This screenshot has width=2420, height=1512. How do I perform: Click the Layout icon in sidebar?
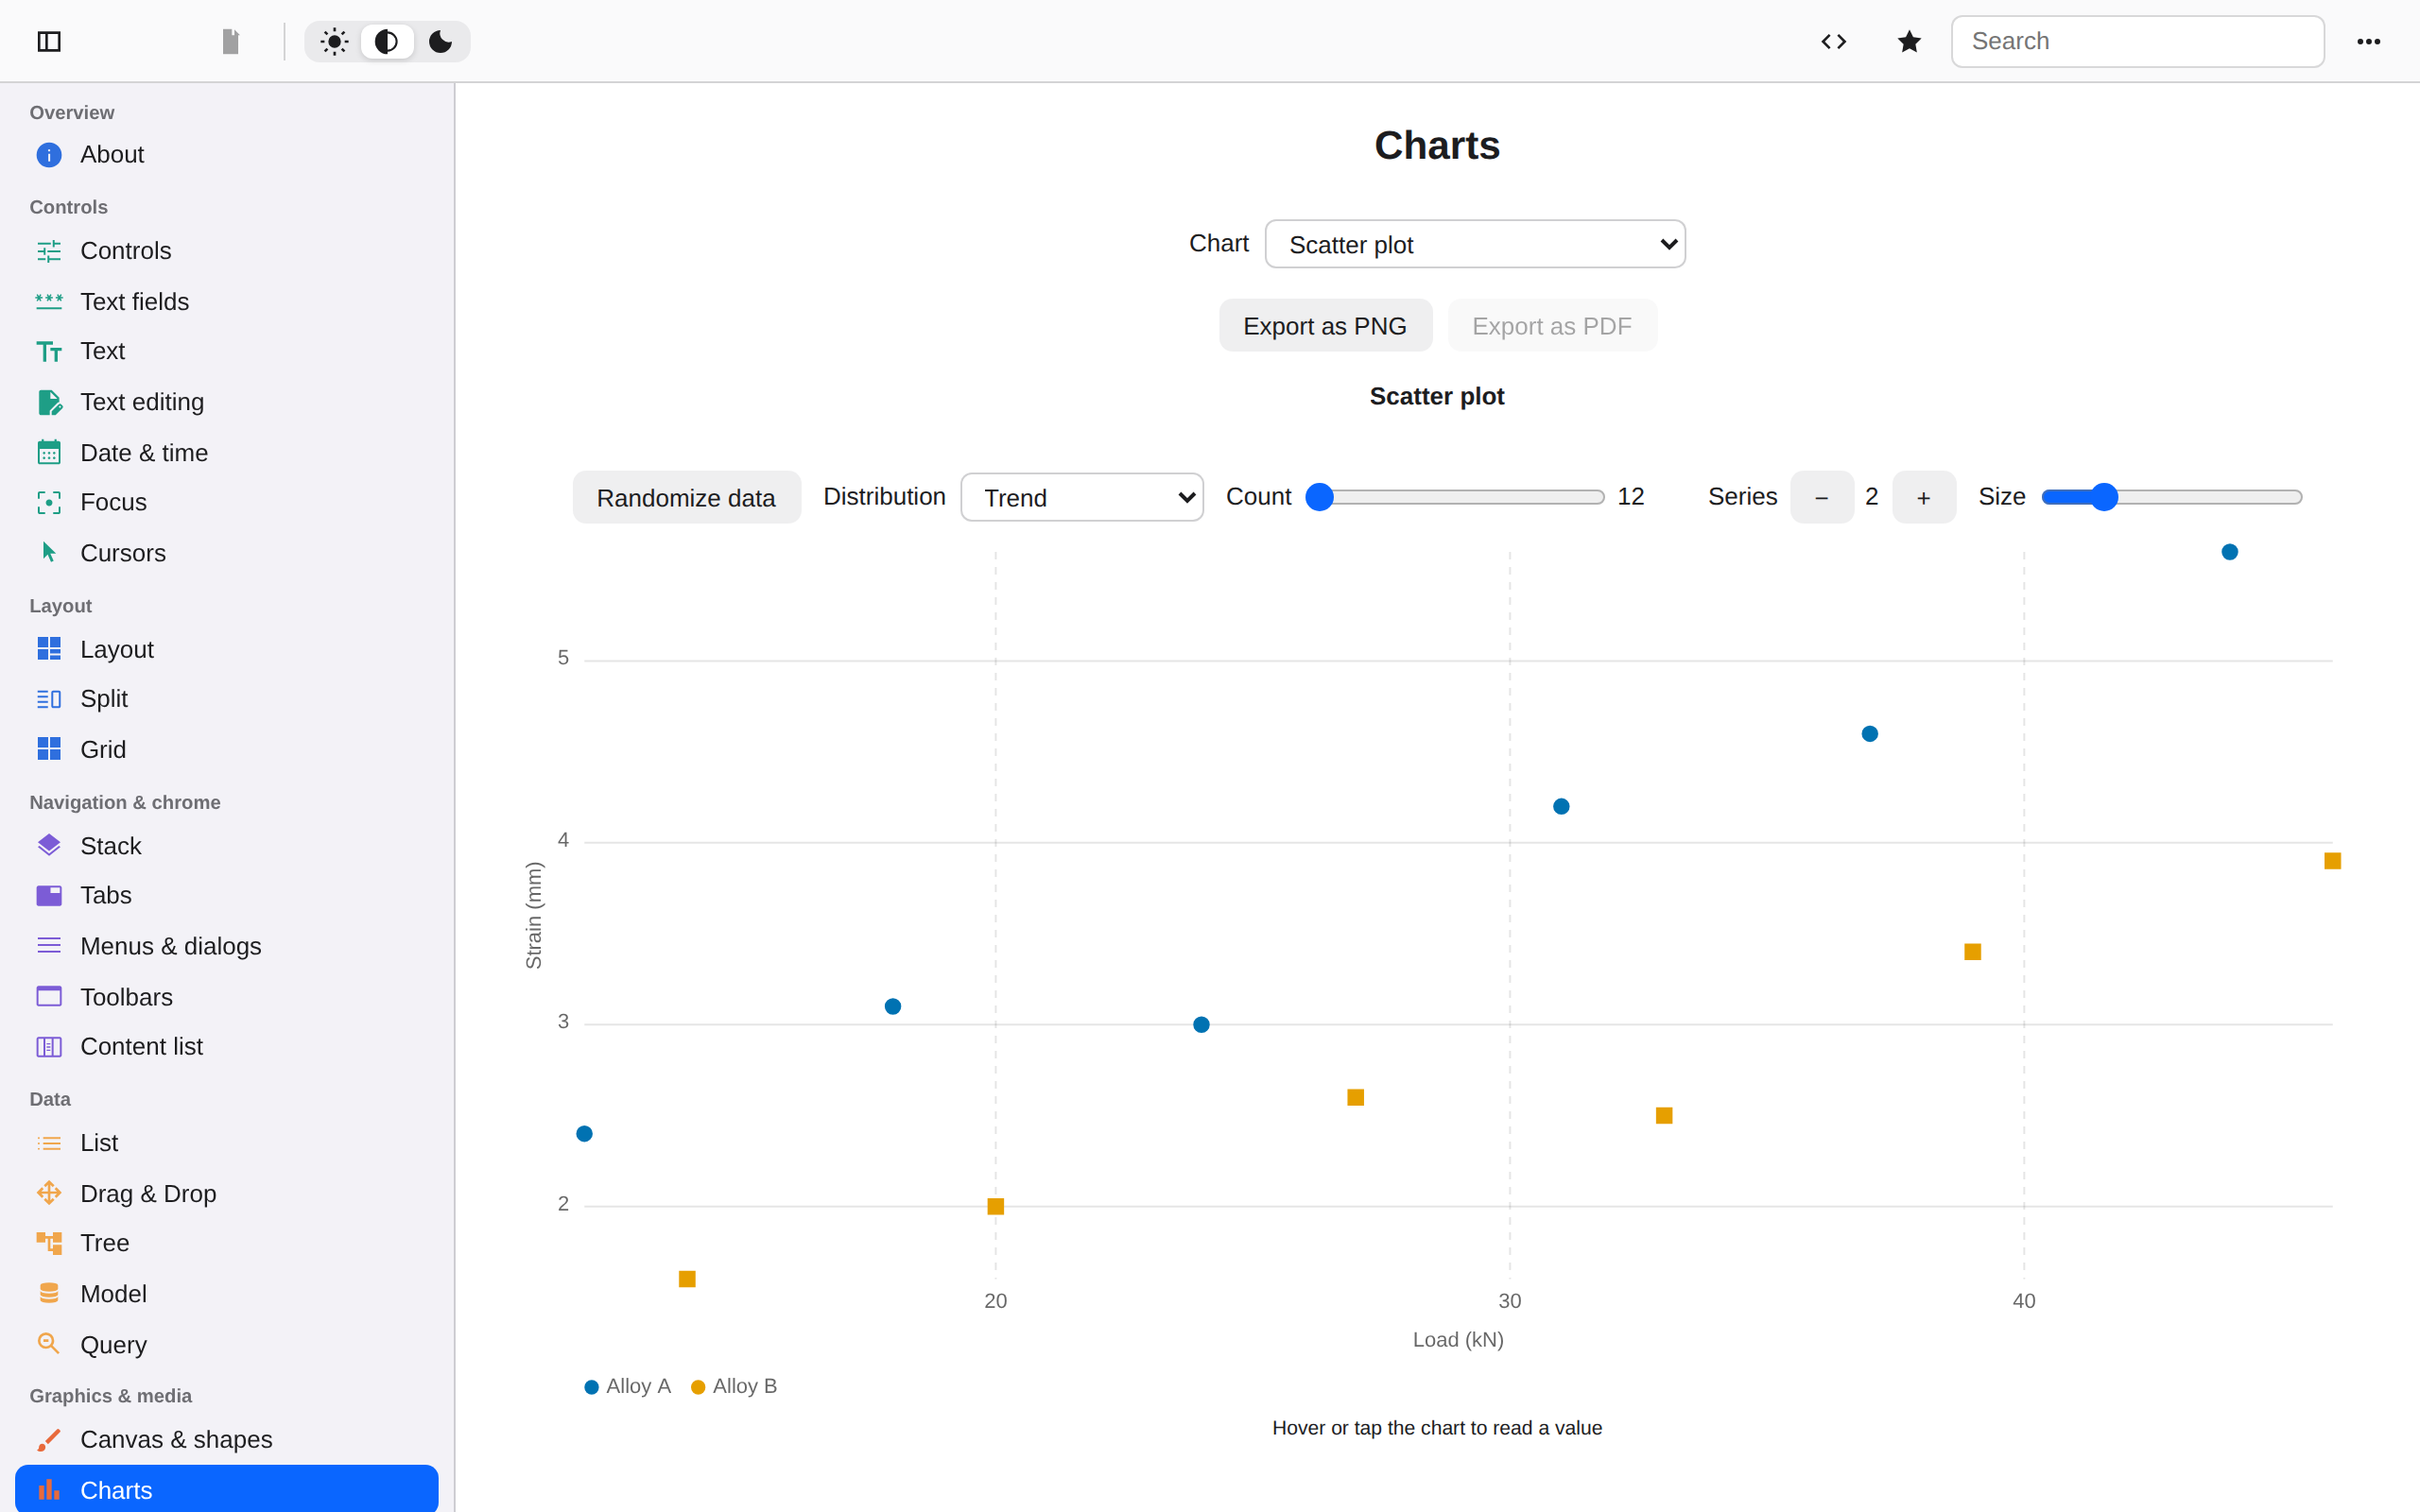[x=49, y=649]
